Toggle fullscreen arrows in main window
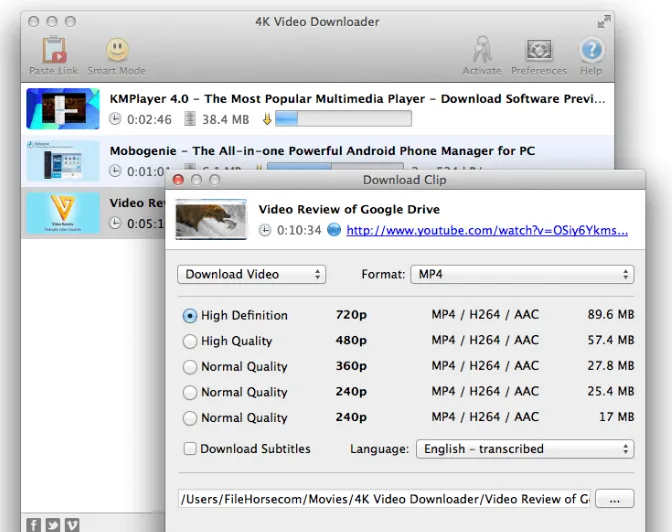This screenshot has width=672, height=532. [x=604, y=21]
